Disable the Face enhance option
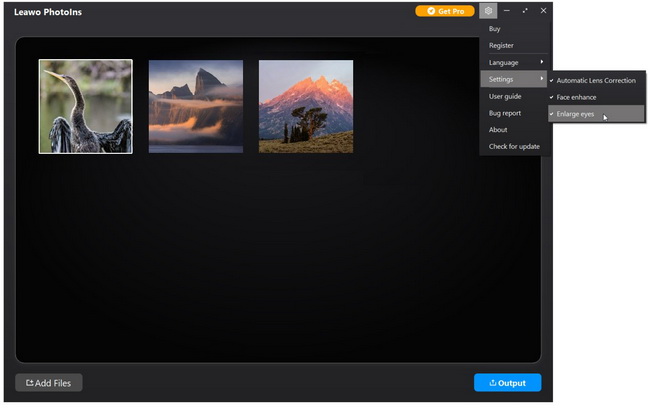This screenshot has height=408, width=650. coord(576,97)
